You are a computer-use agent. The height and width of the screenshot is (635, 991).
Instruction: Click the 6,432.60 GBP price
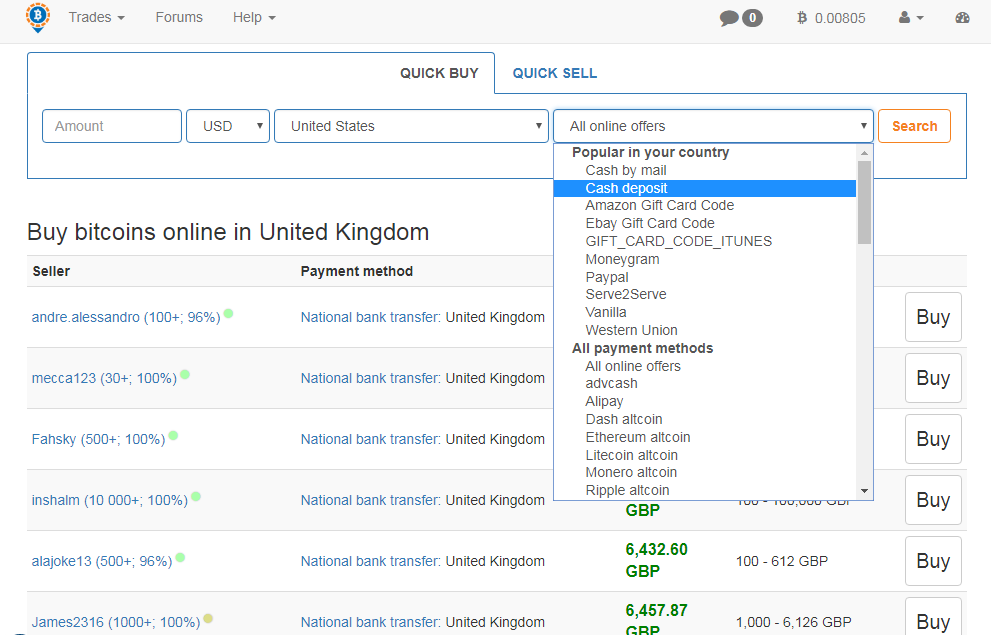tap(657, 560)
